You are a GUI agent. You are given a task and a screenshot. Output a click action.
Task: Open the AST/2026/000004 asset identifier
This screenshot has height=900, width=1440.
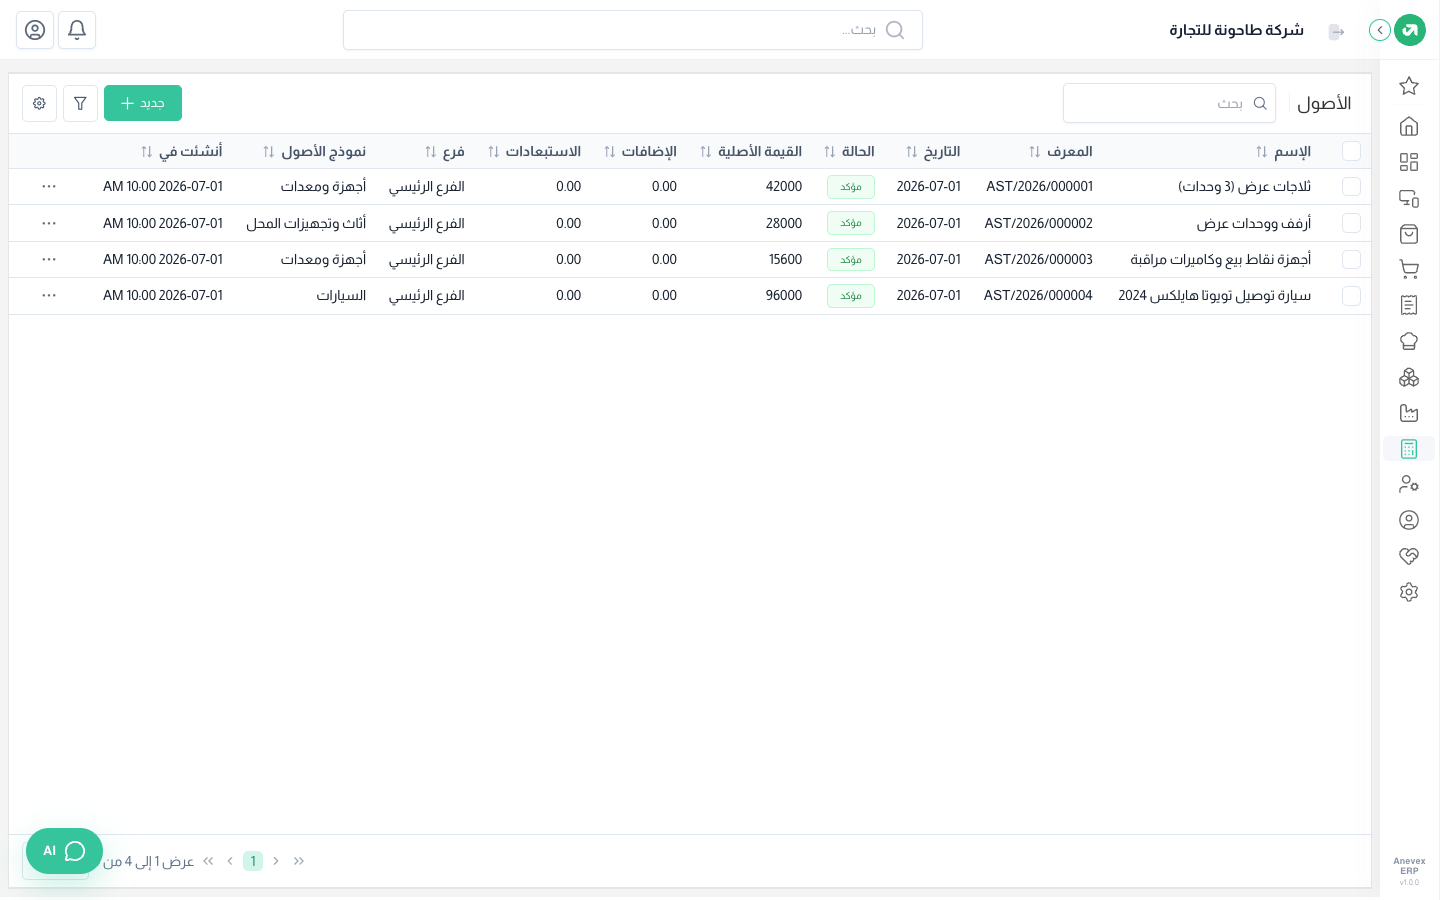(1038, 296)
